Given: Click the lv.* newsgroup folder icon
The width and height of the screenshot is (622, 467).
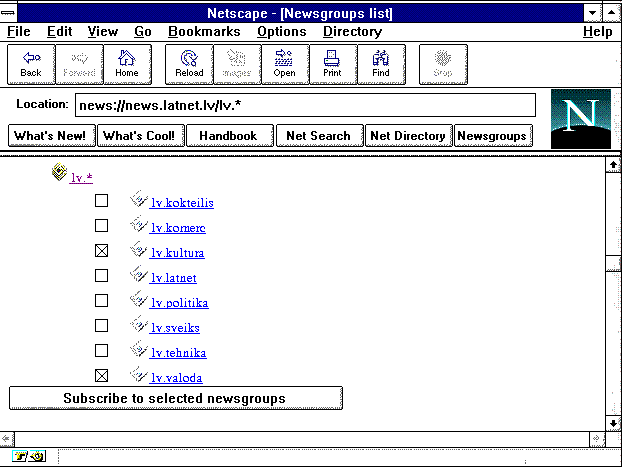Looking at the screenshot, I should click(60, 172).
